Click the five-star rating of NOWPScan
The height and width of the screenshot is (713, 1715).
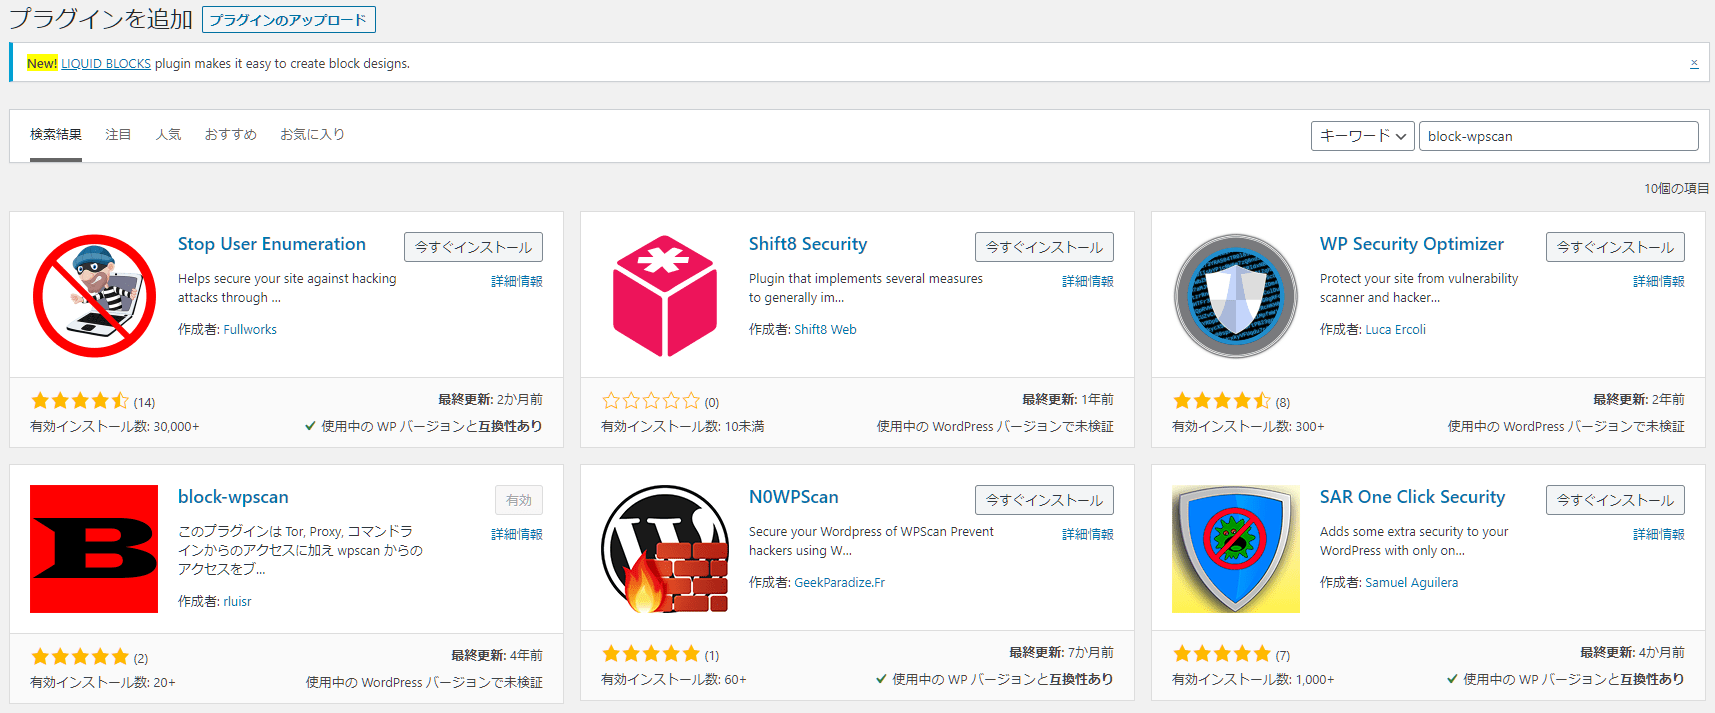click(651, 654)
